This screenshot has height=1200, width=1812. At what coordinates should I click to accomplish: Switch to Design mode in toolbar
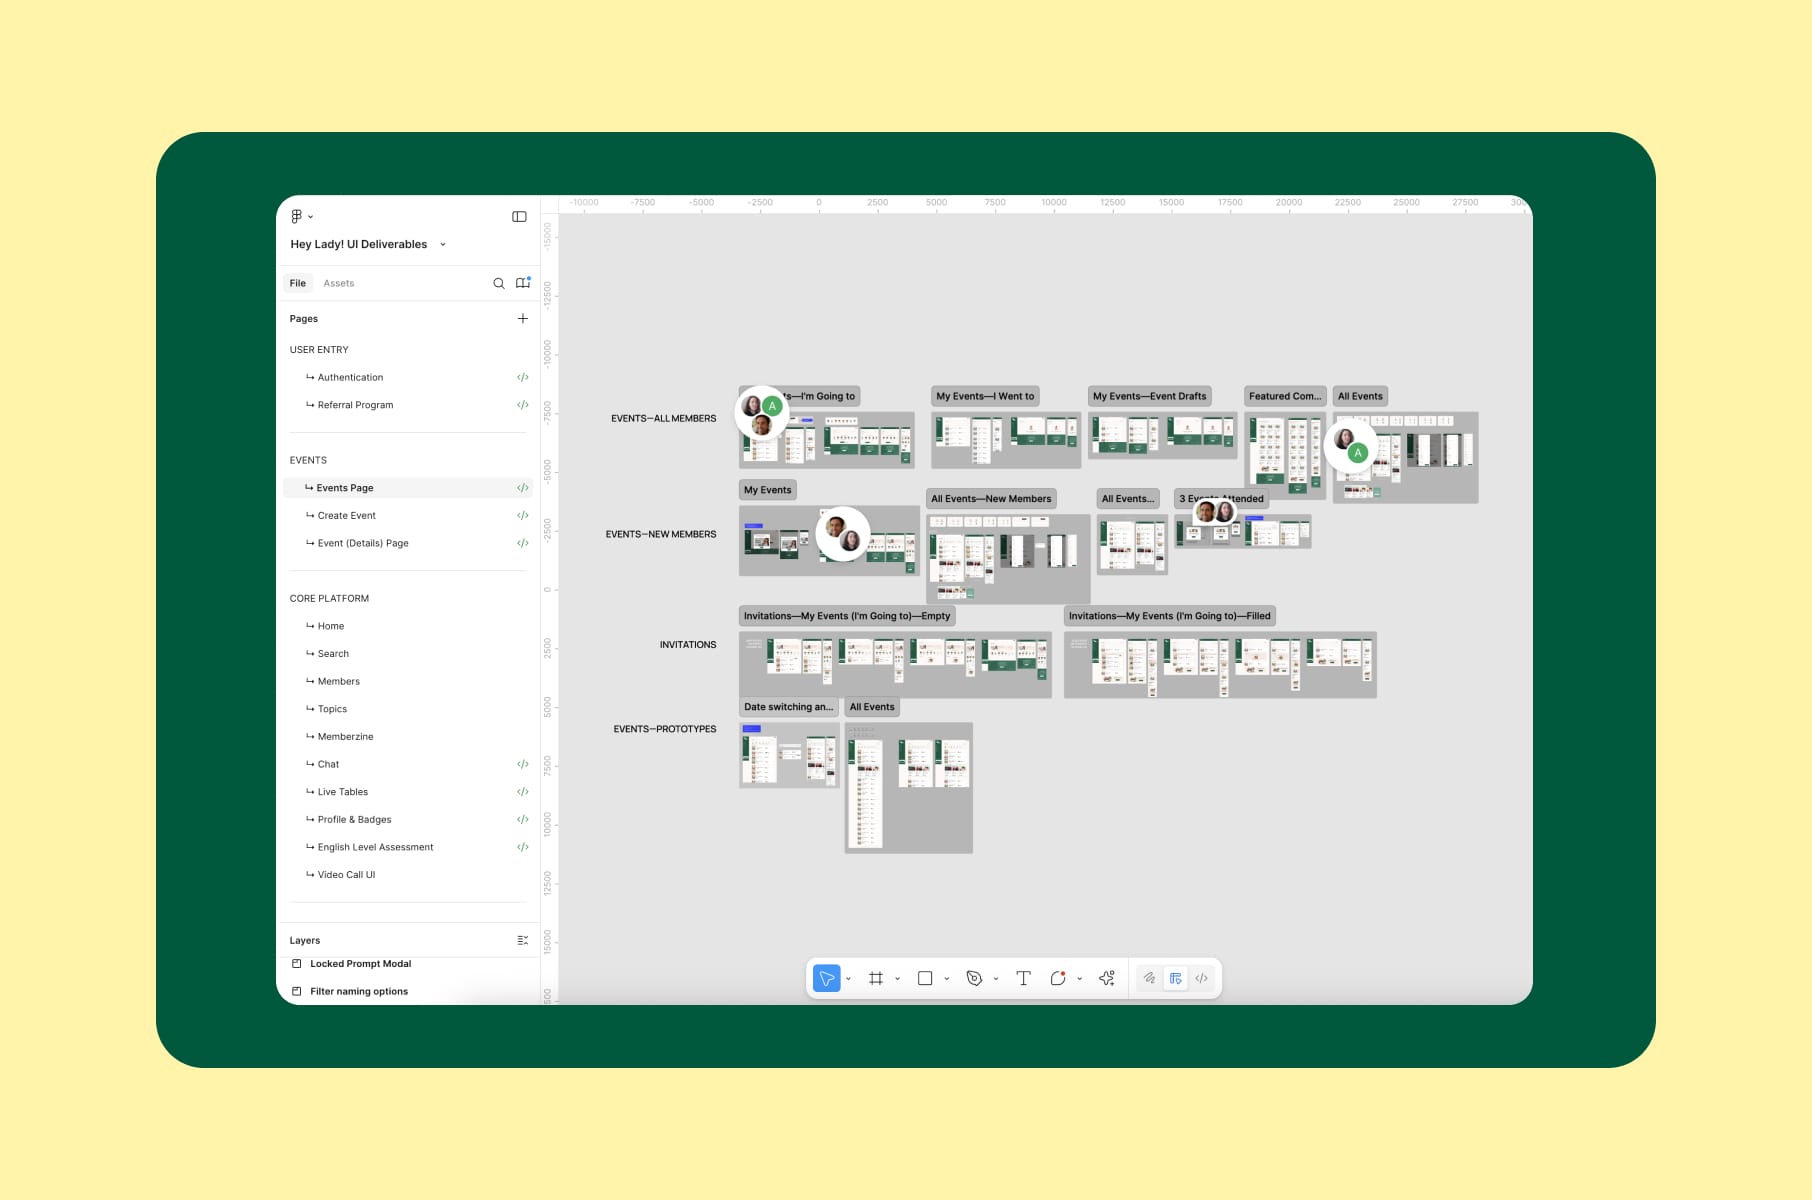pos(1176,978)
